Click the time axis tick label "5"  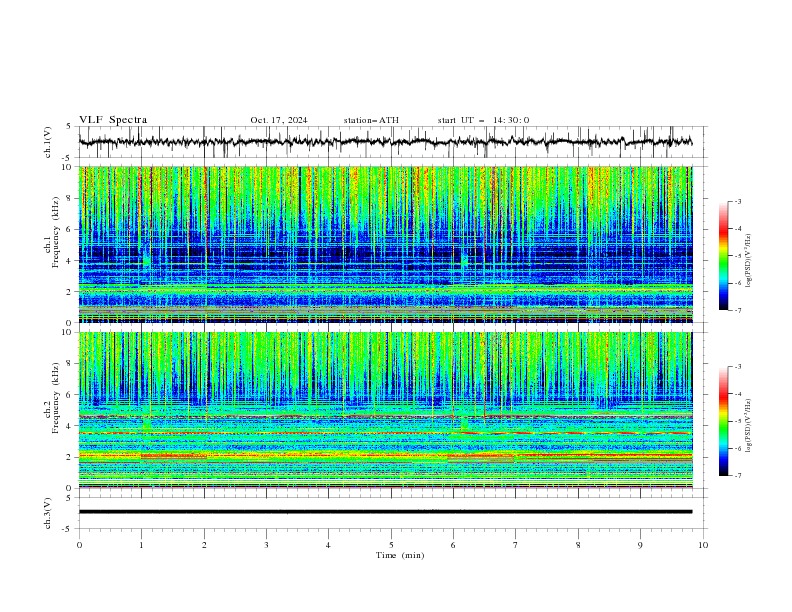pyautogui.click(x=391, y=545)
